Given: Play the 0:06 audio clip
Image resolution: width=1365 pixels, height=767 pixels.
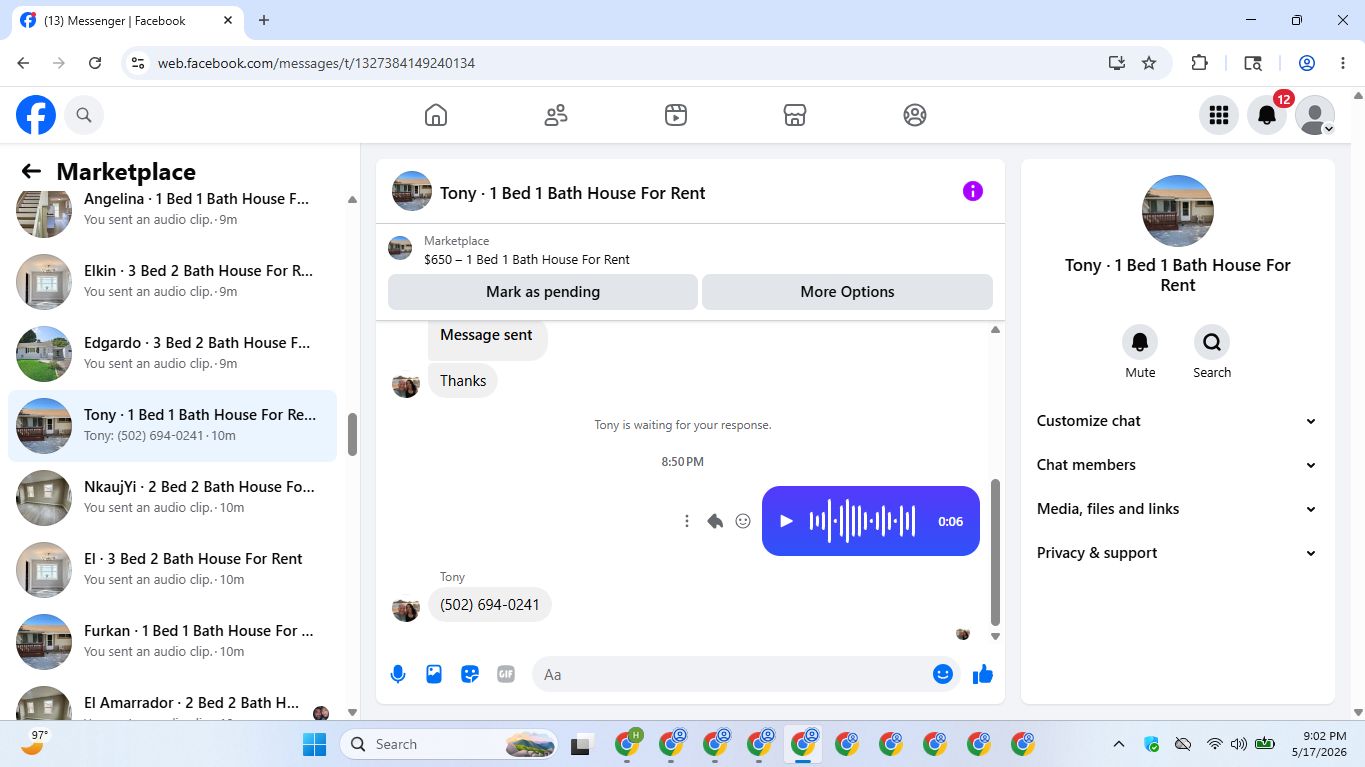Looking at the screenshot, I should coord(786,521).
